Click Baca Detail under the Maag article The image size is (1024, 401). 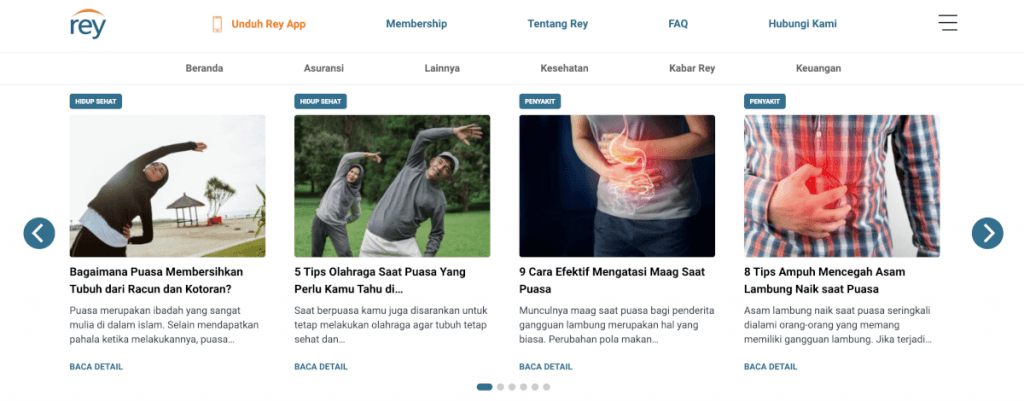(545, 367)
